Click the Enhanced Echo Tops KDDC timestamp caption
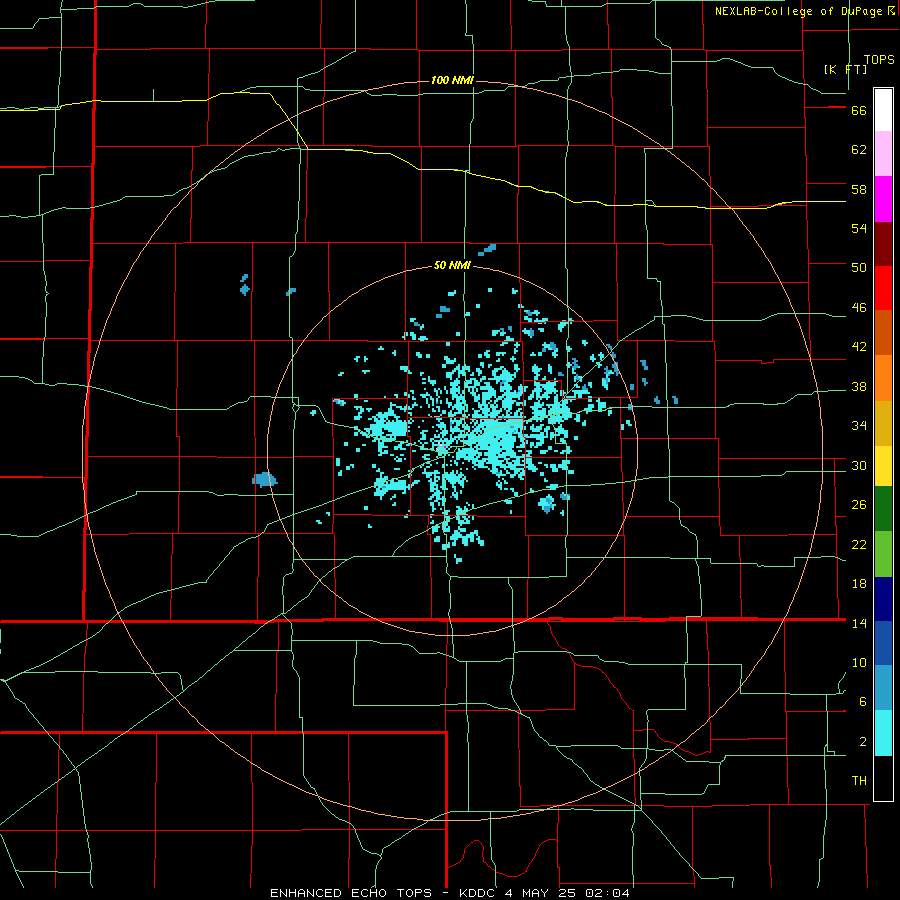Image resolution: width=900 pixels, height=900 pixels. click(x=450, y=893)
